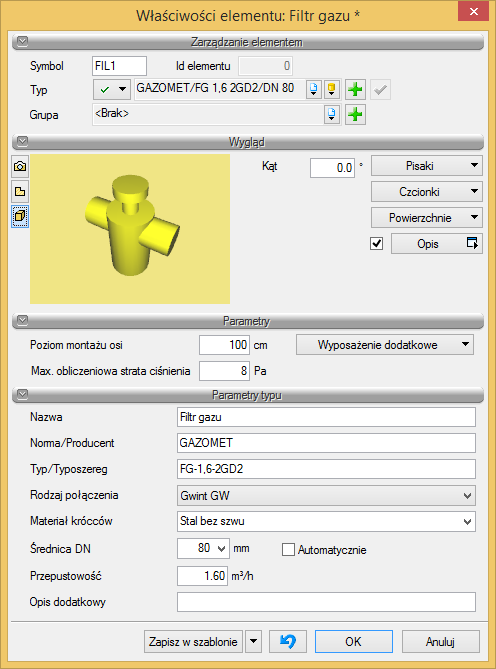Confirm with the OK button
Screen dimensions: 496x669
pos(354,642)
